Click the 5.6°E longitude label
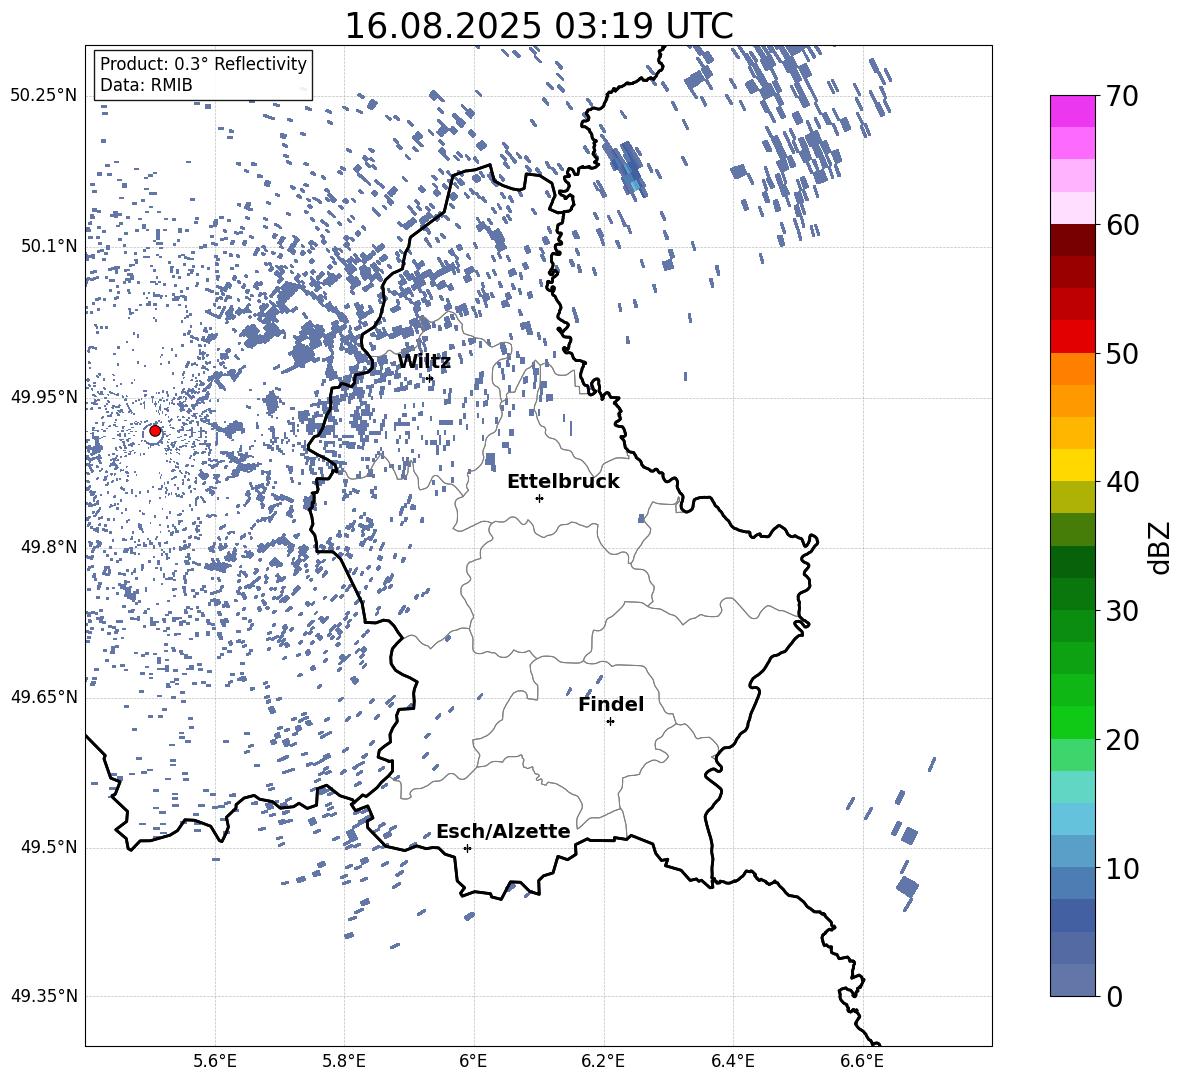The height and width of the screenshot is (1081, 1184). coord(215,1061)
